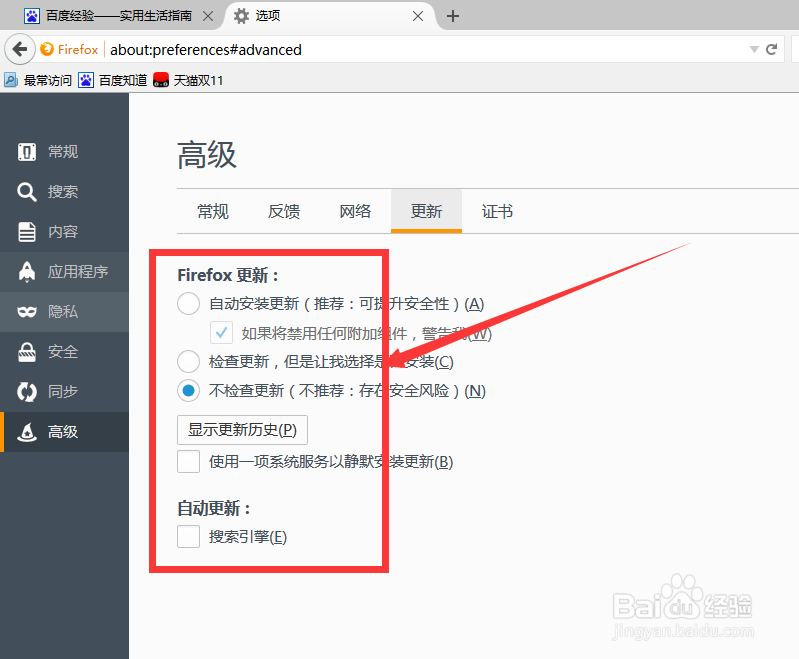Select the 选项 browser tab
Viewport: 799px width, 659px height.
tap(330, 16)
